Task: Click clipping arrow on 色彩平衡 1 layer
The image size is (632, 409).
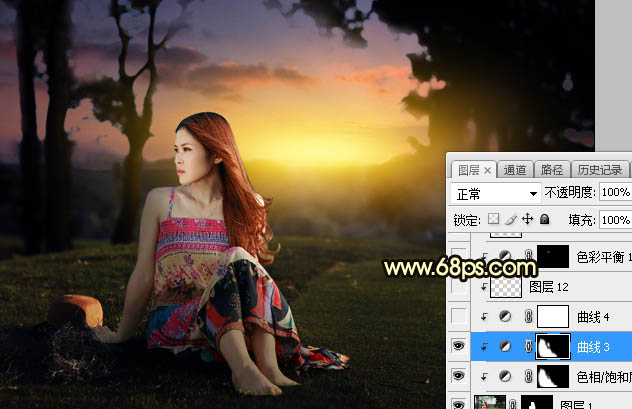Action: pyautogui.click(x=484, y=255)
